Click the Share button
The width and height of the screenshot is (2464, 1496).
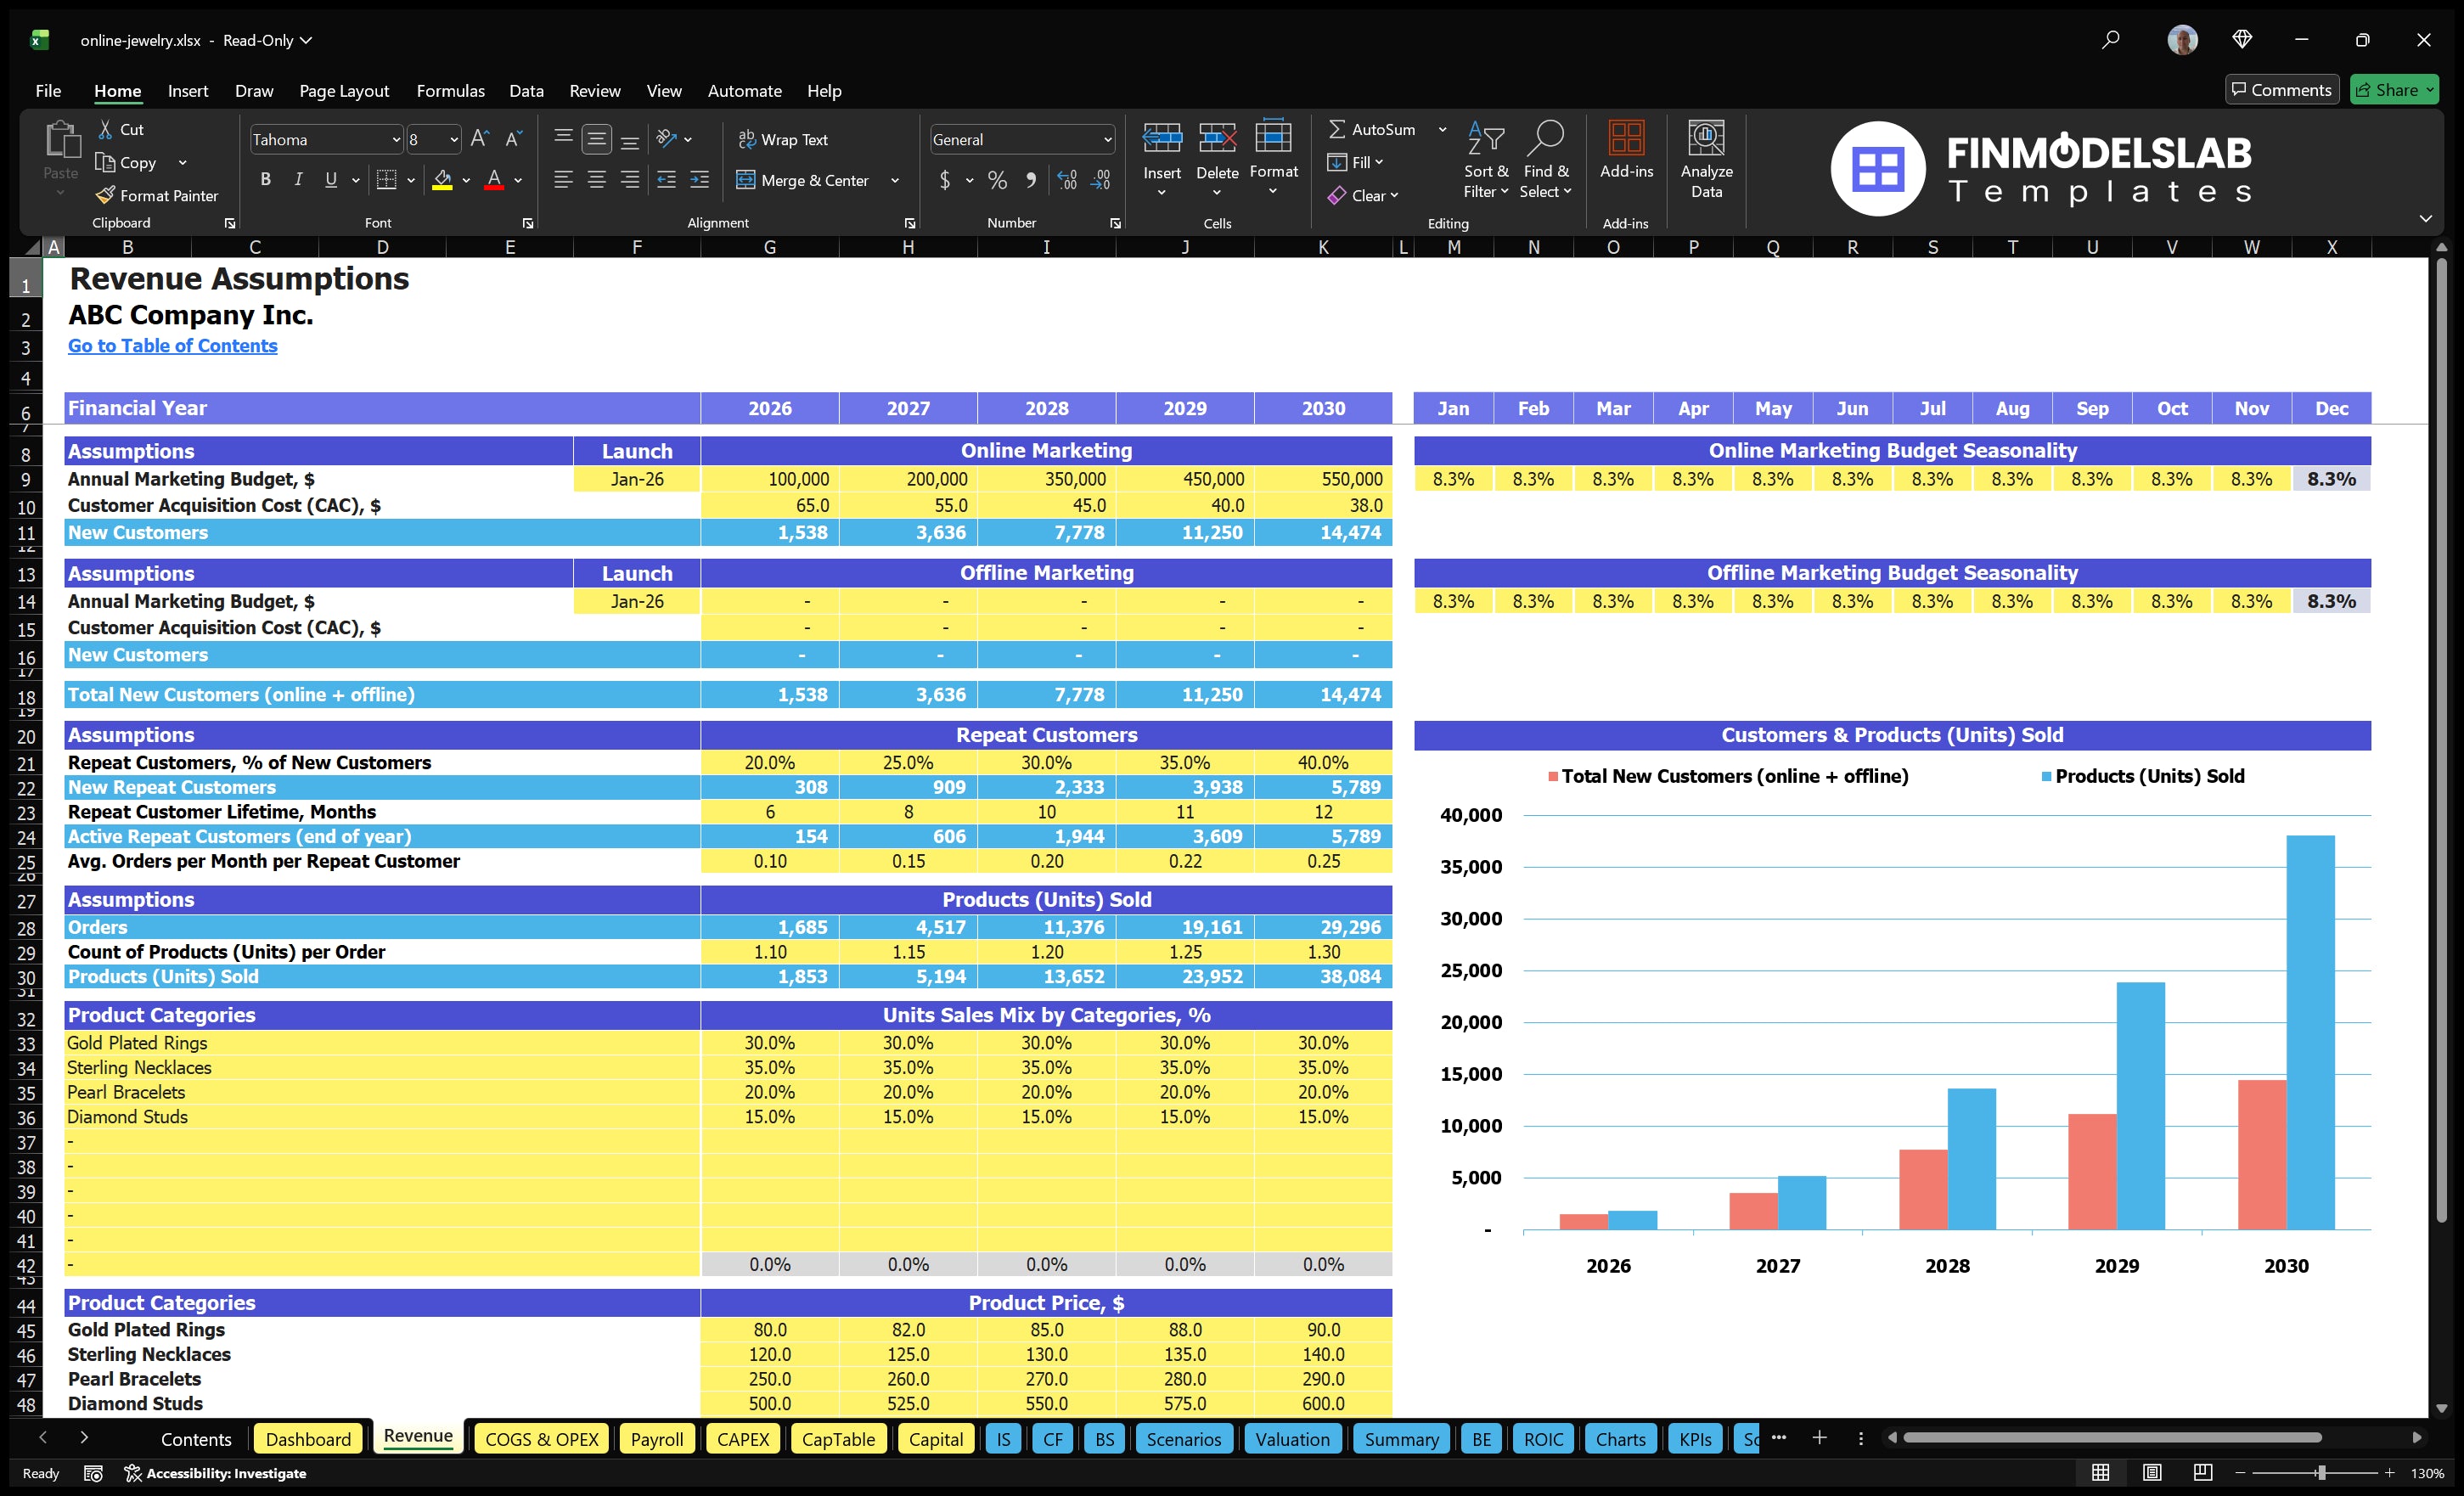coord(2393,89)
